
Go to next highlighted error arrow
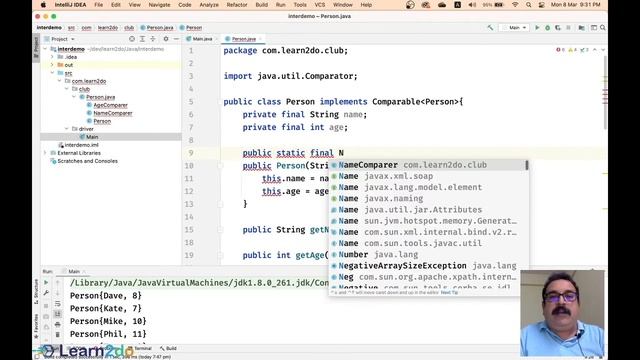[x=603, y=50]
